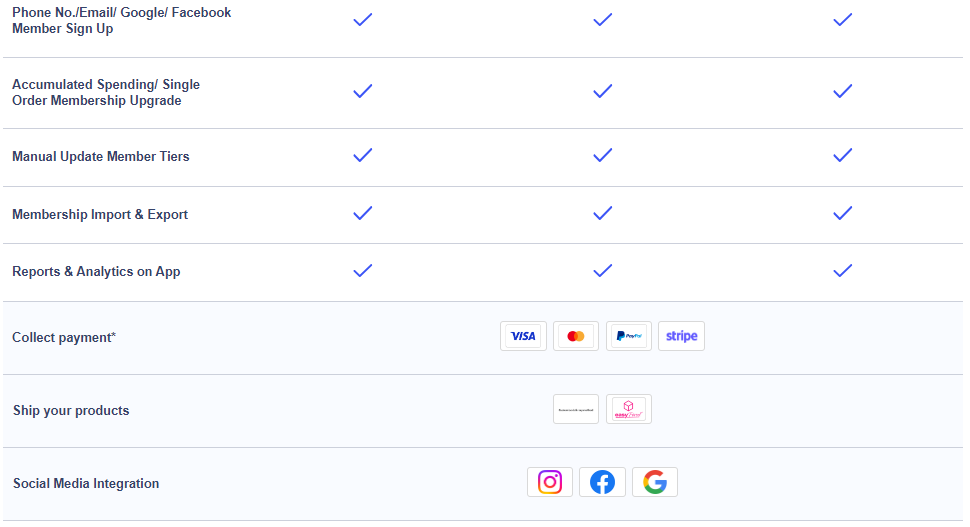Open the Stripe payment logo

[x=681, y=336]
